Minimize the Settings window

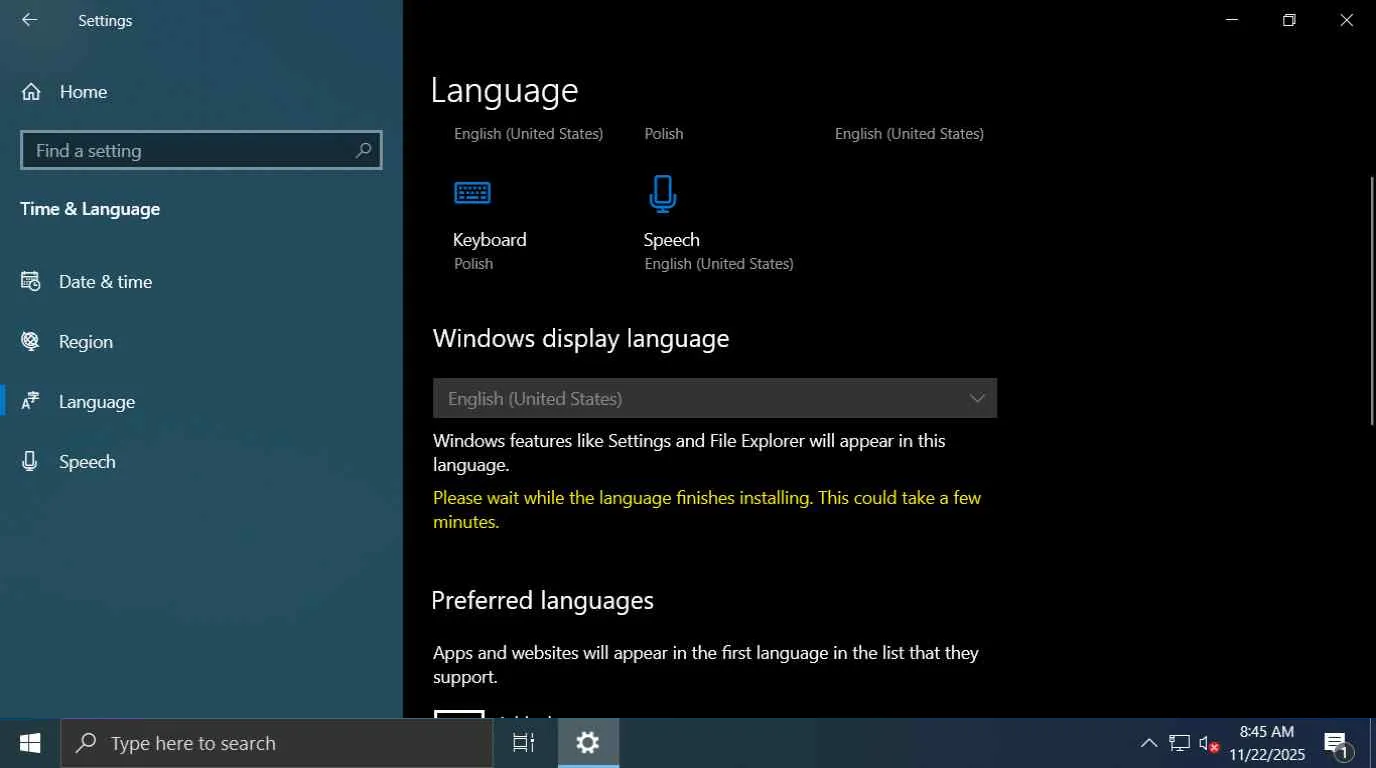(1232, 20)
